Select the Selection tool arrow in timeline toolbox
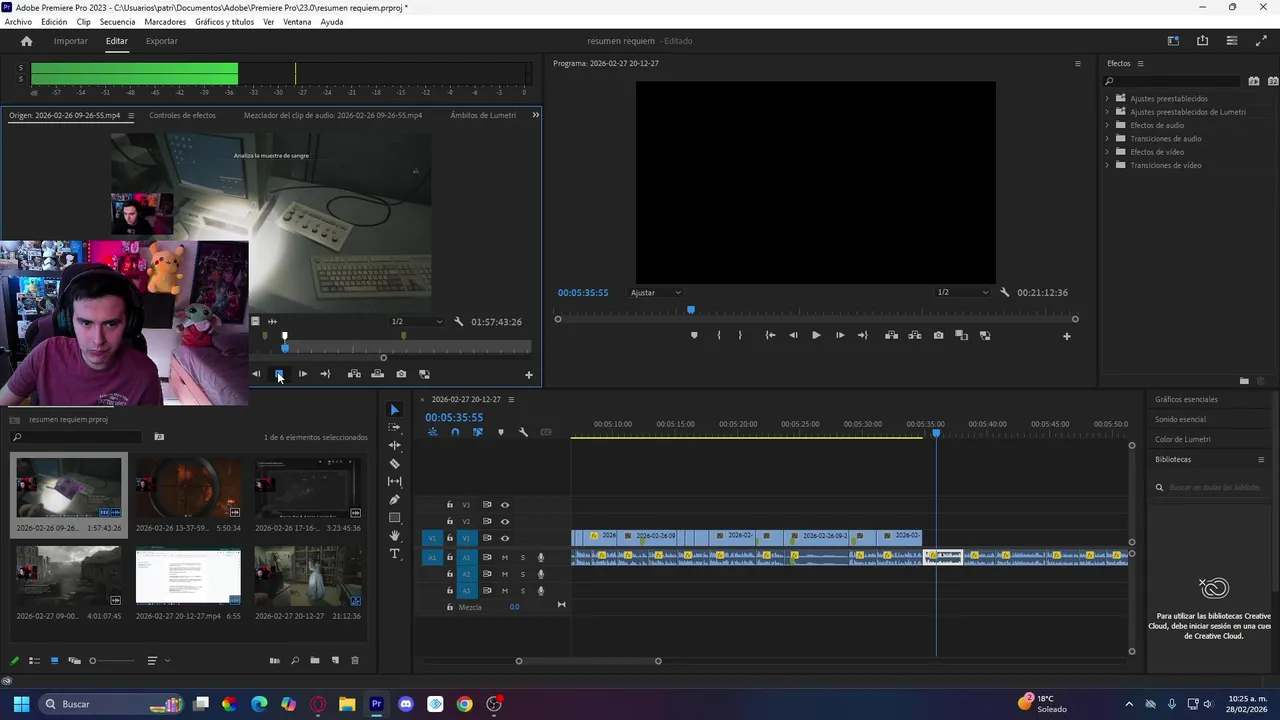The height and width of the screenshot is (720, 1280). tap(394, 410)
